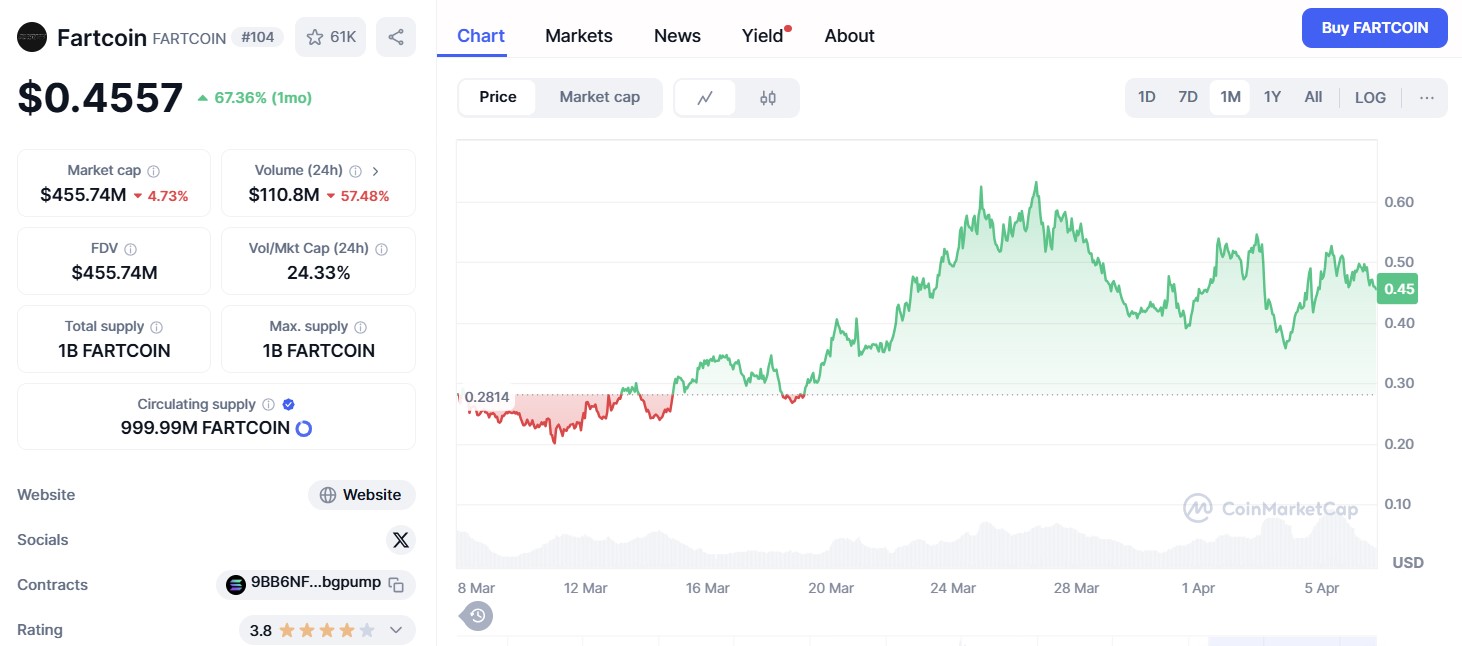Viewport: 1462px width, 646px height.
Task: Enable logarithmic scale with LOG
Action: (x=1370, y=97)
